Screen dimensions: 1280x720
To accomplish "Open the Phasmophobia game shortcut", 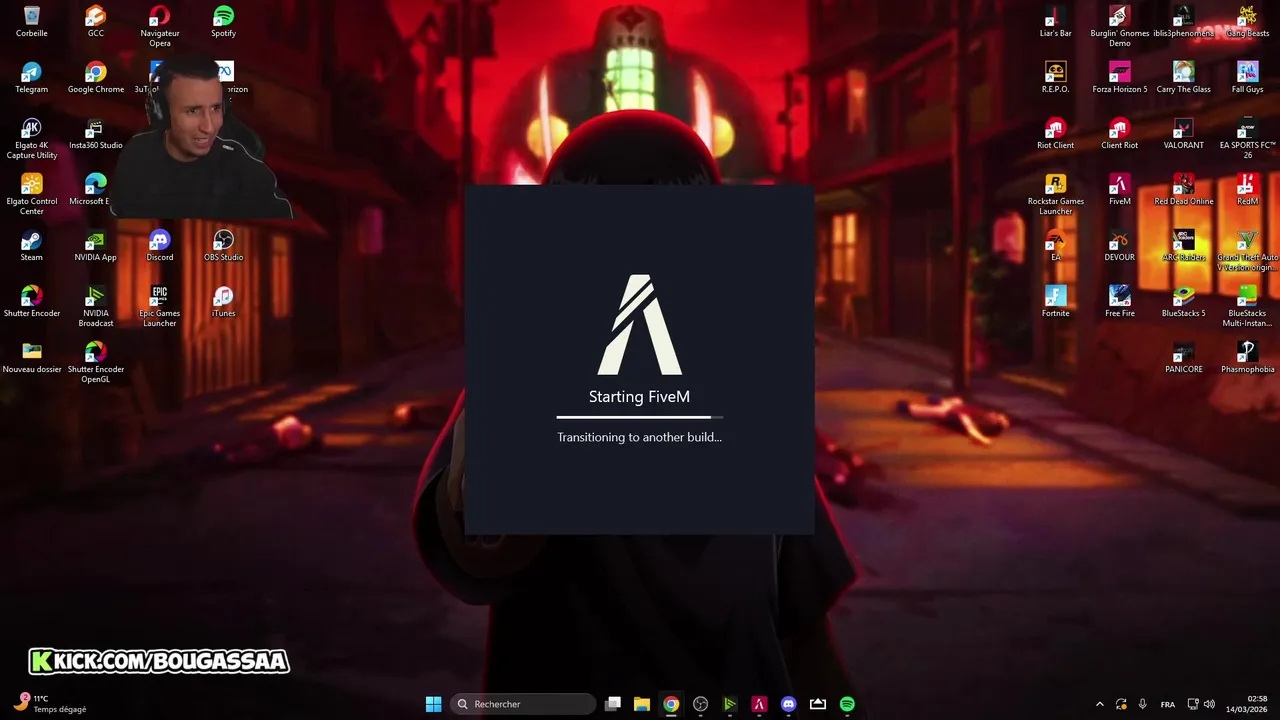I will [x=1248, y=358].
